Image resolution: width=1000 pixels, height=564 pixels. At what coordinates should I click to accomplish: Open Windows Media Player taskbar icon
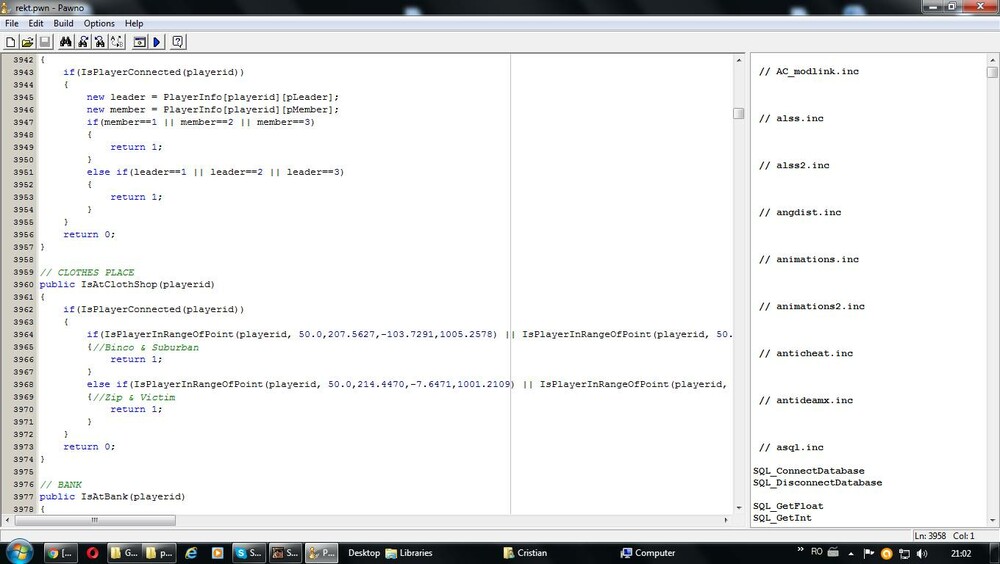pos(217,553)
